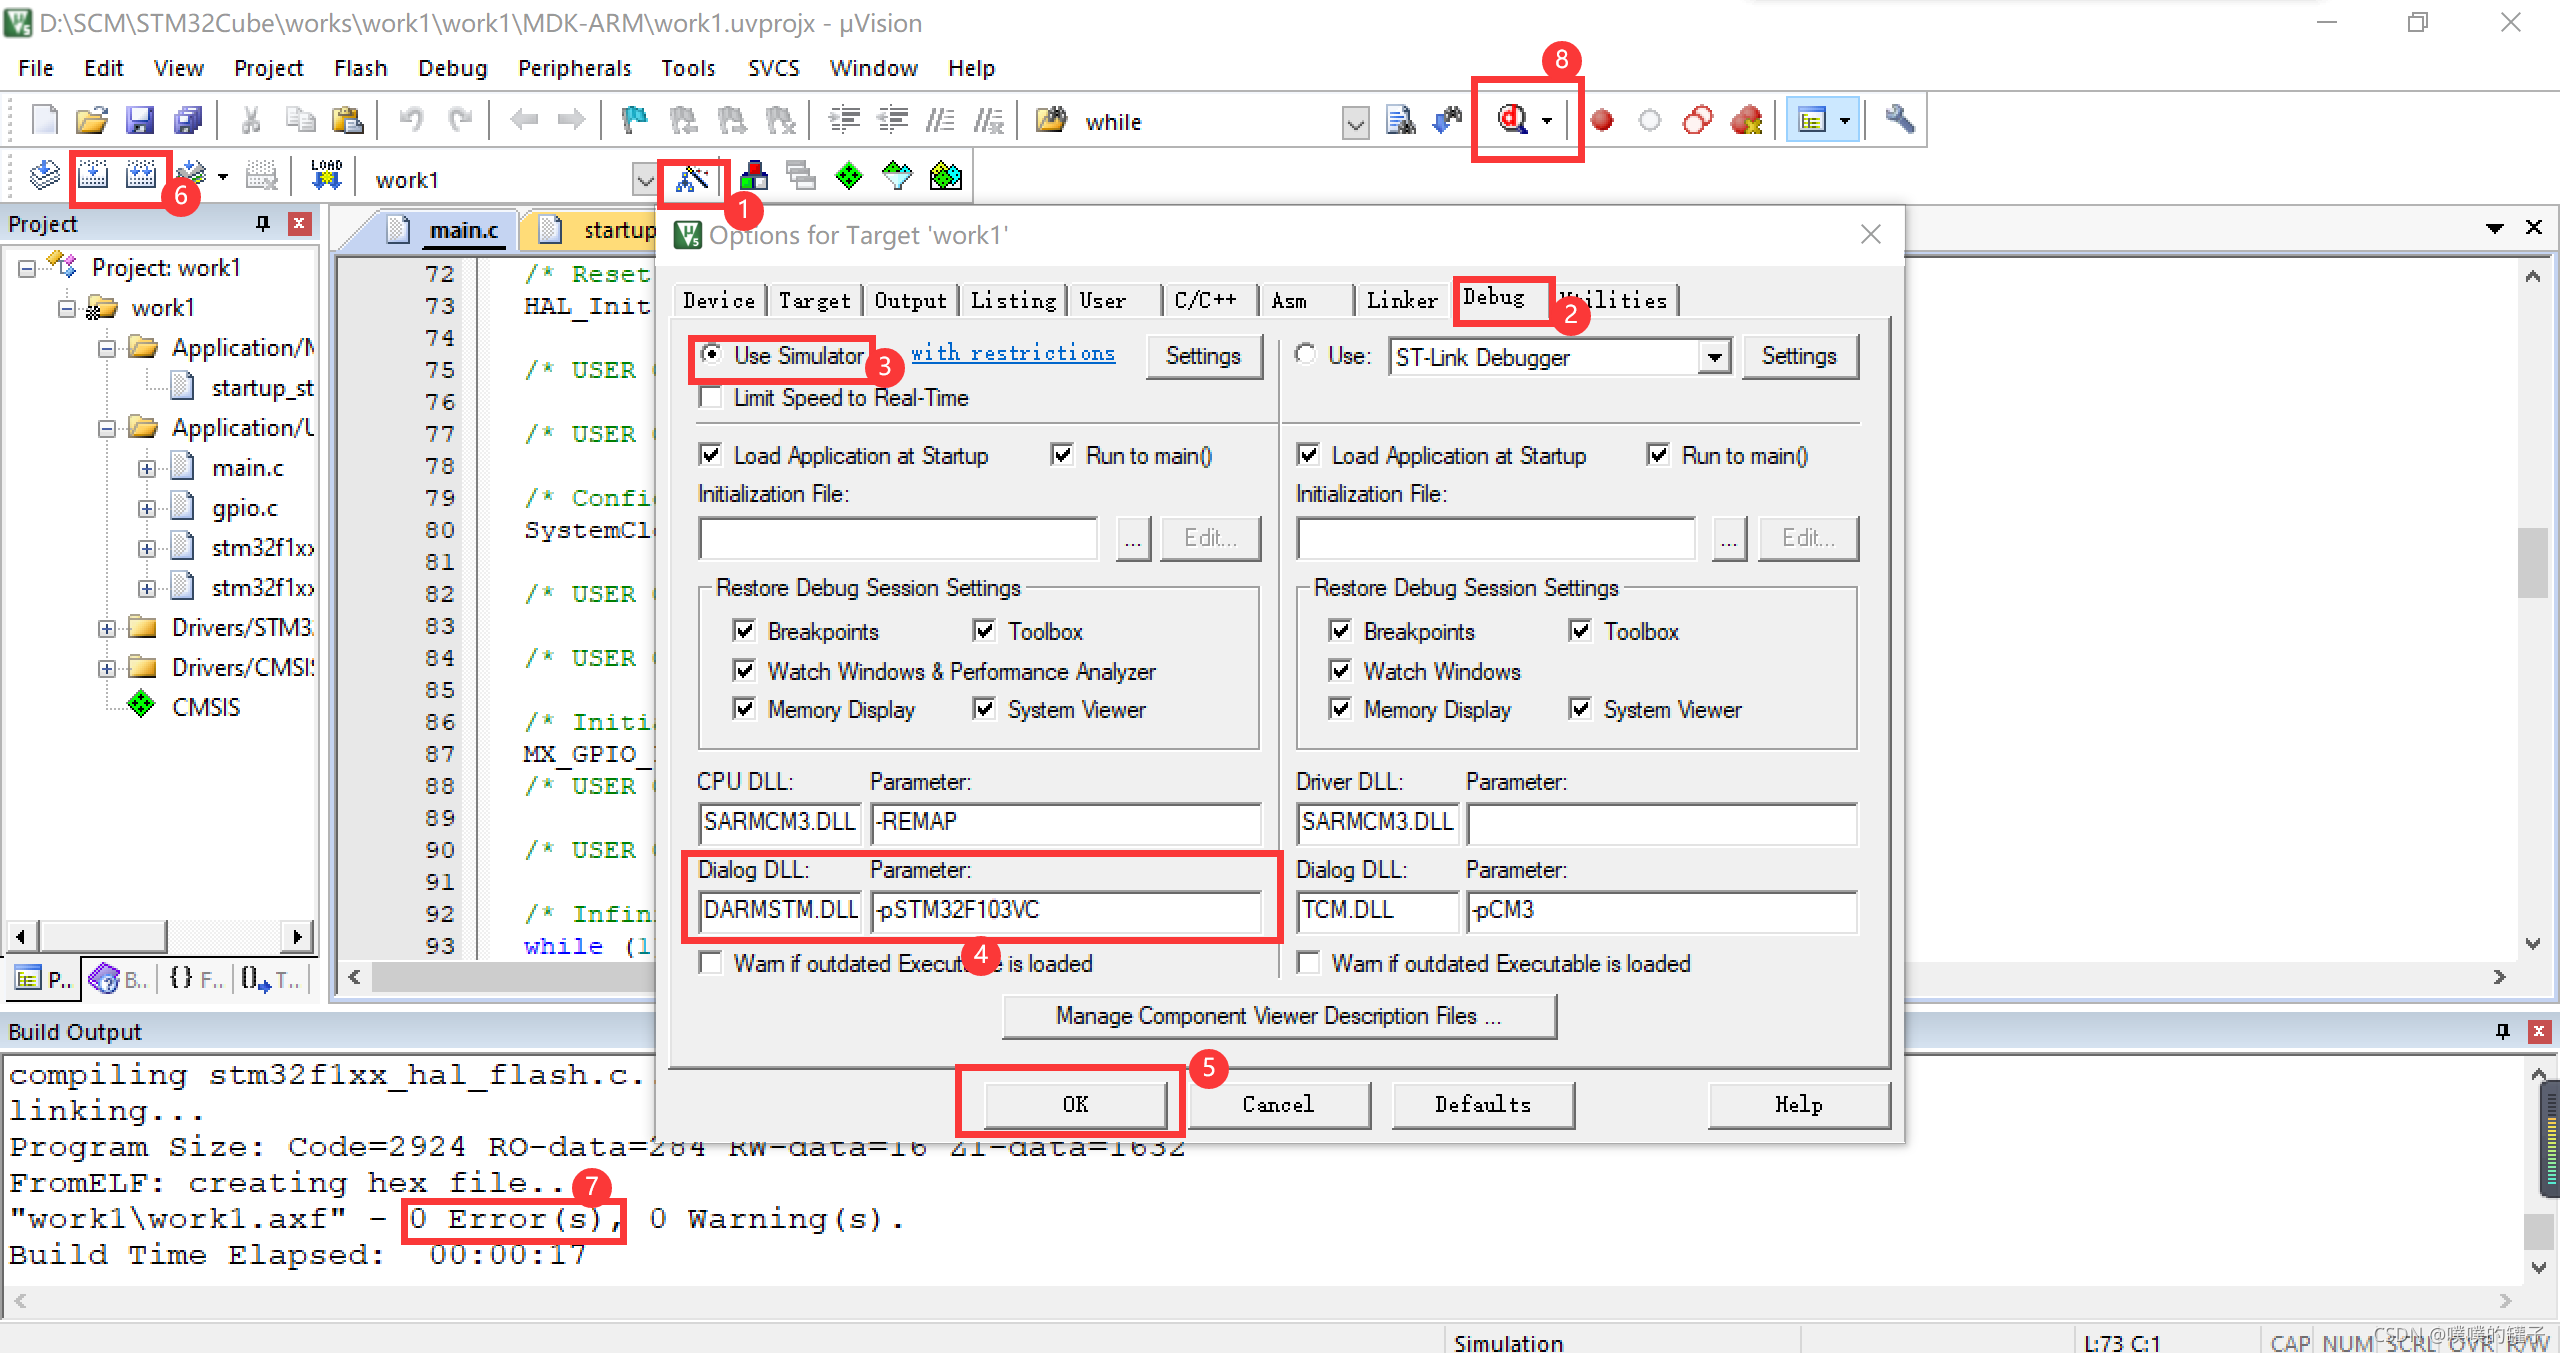Click the Rebuild all target files icon
The image size is (2560, 1353).
(x=141, y=176)
